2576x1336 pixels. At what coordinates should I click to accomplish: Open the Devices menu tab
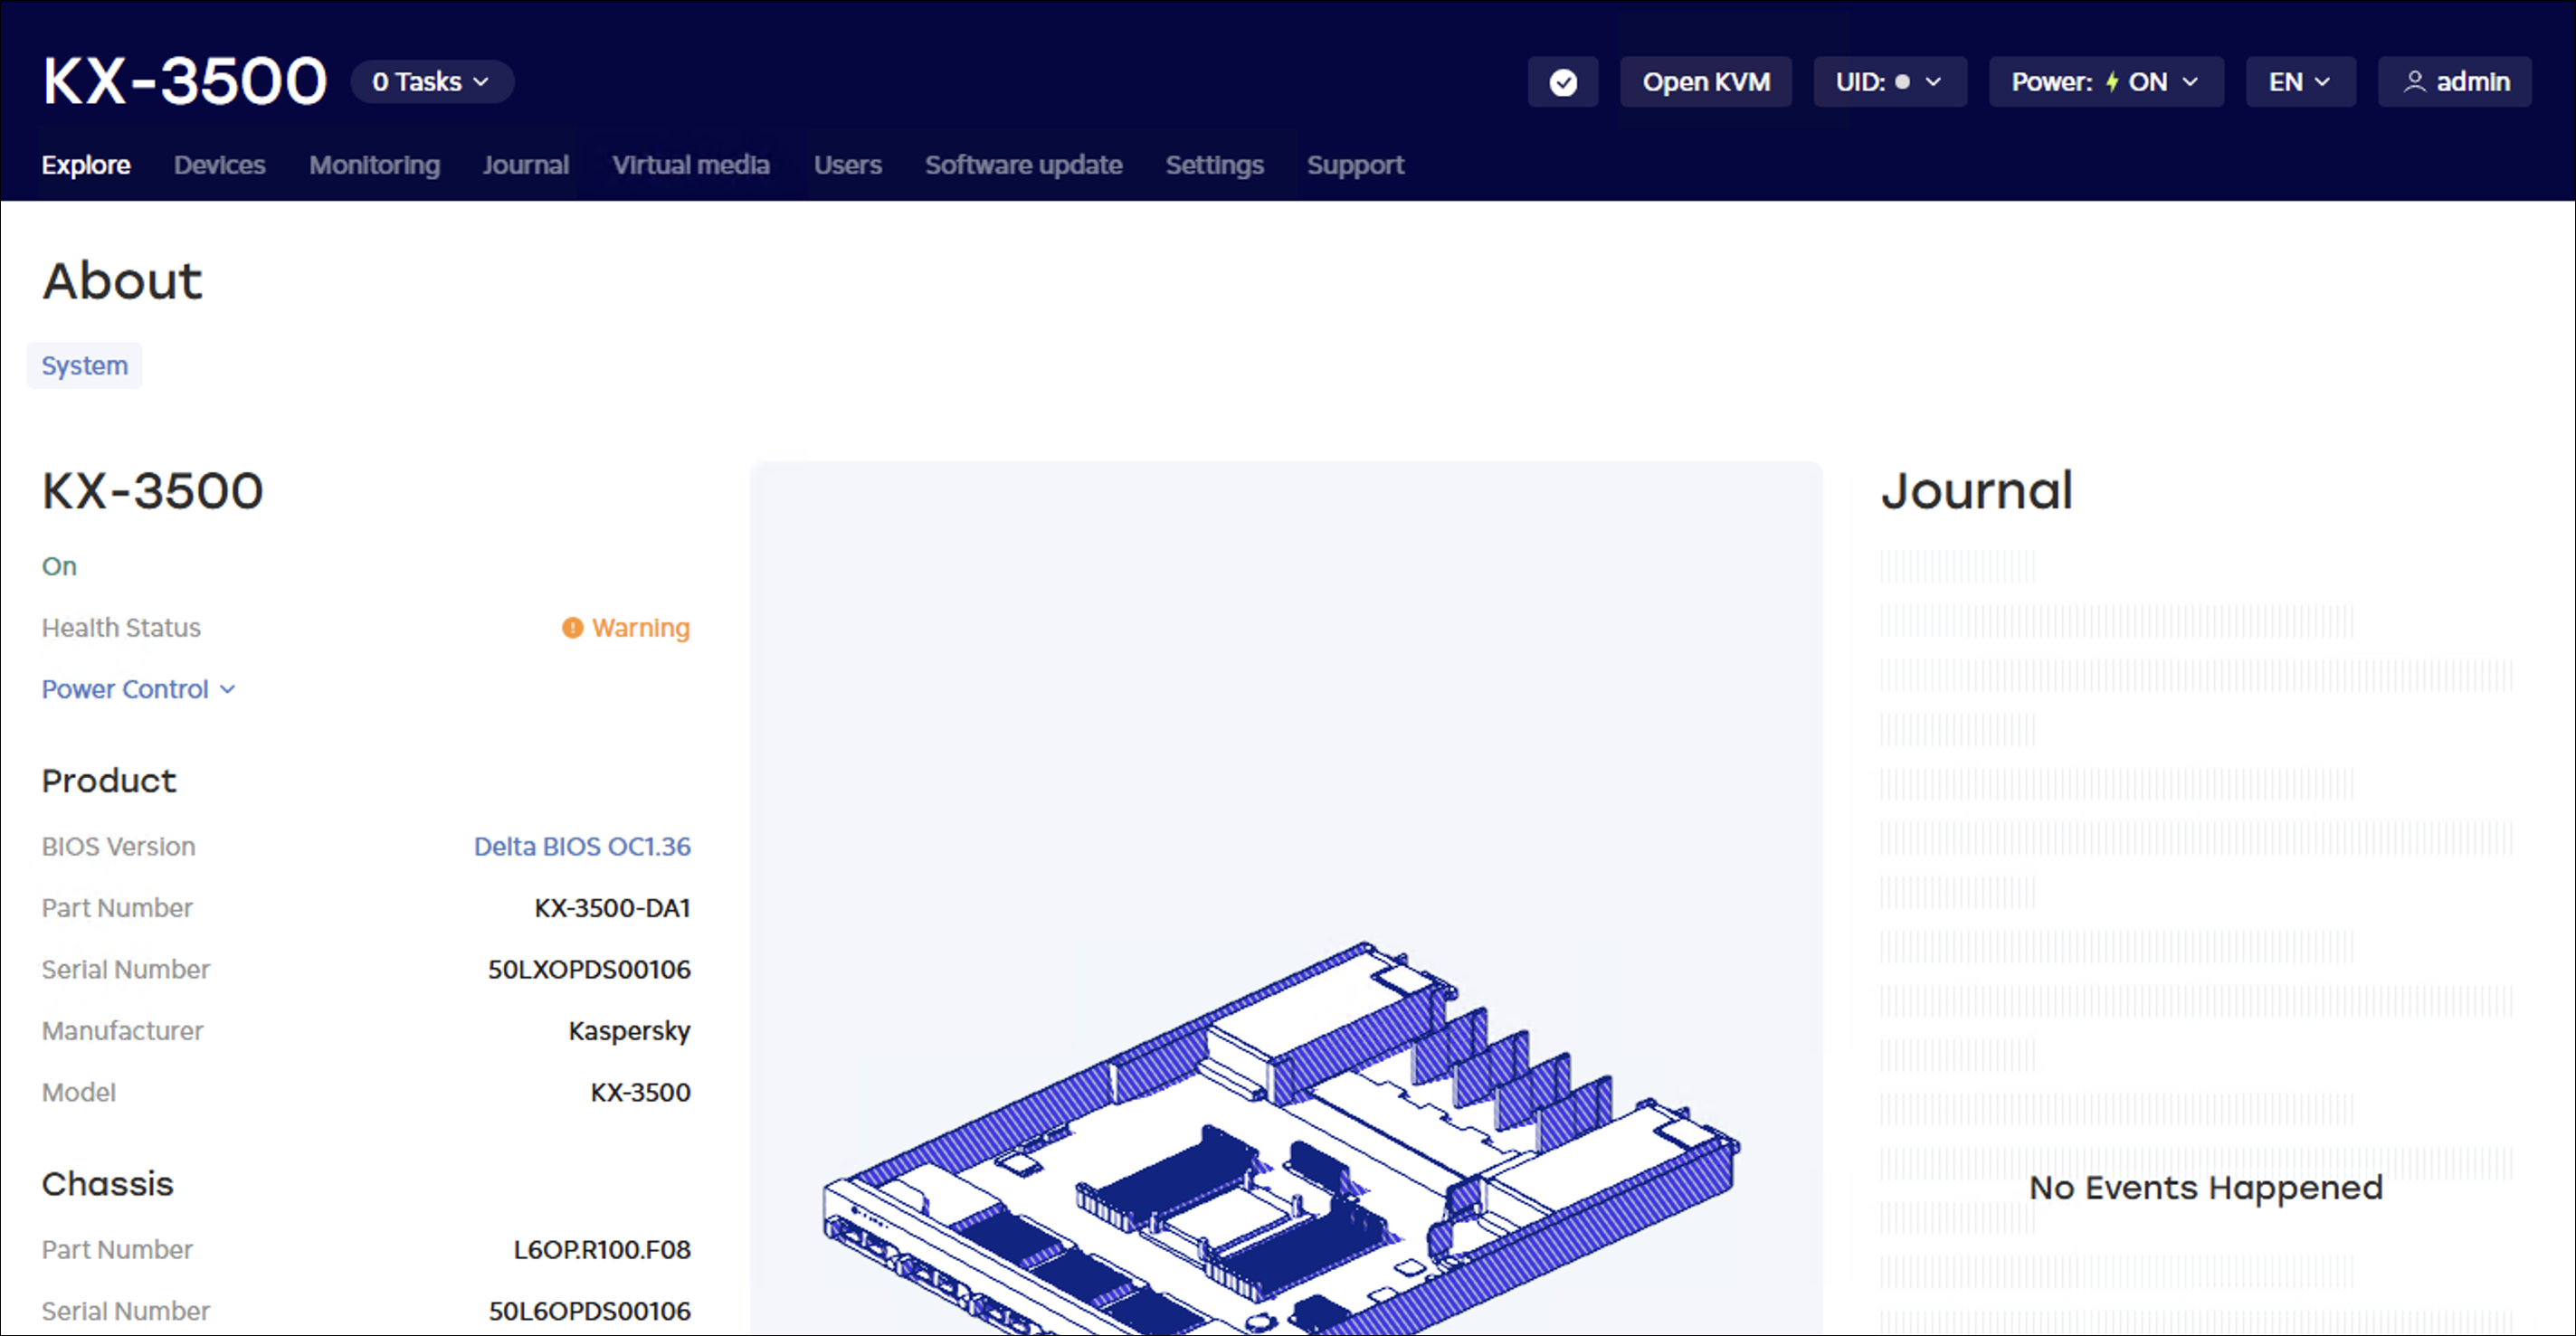[219, 165]
